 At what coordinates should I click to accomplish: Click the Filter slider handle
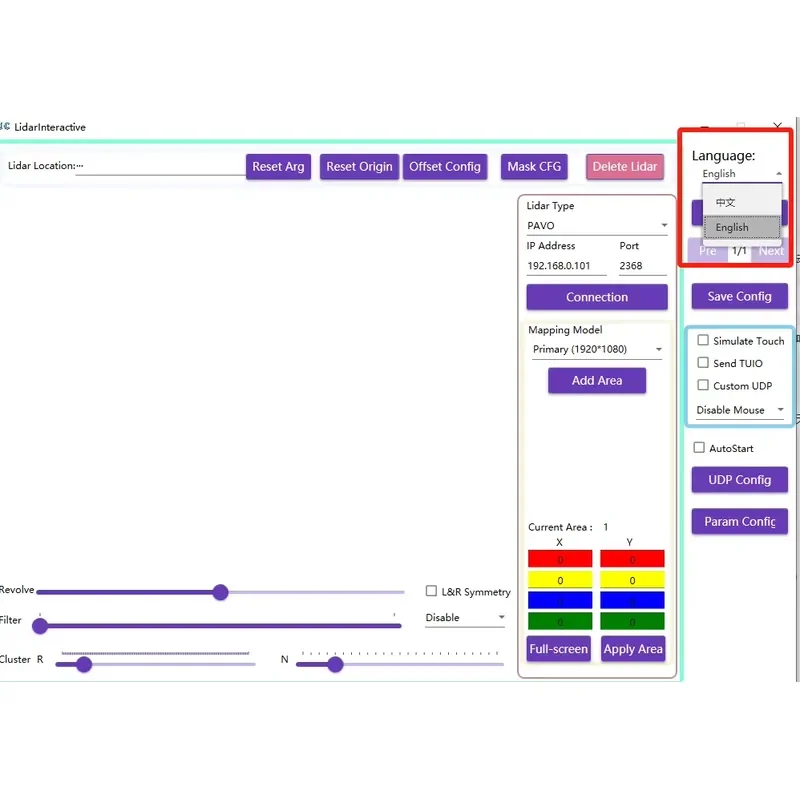(x=40, y=626)
